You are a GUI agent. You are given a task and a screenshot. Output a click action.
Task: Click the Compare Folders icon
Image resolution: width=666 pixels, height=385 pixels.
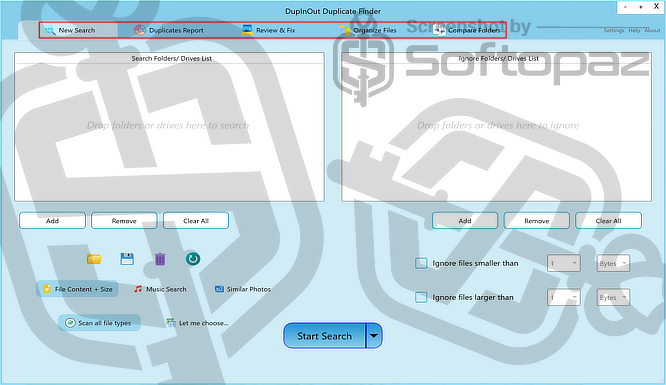coord(439,30)
